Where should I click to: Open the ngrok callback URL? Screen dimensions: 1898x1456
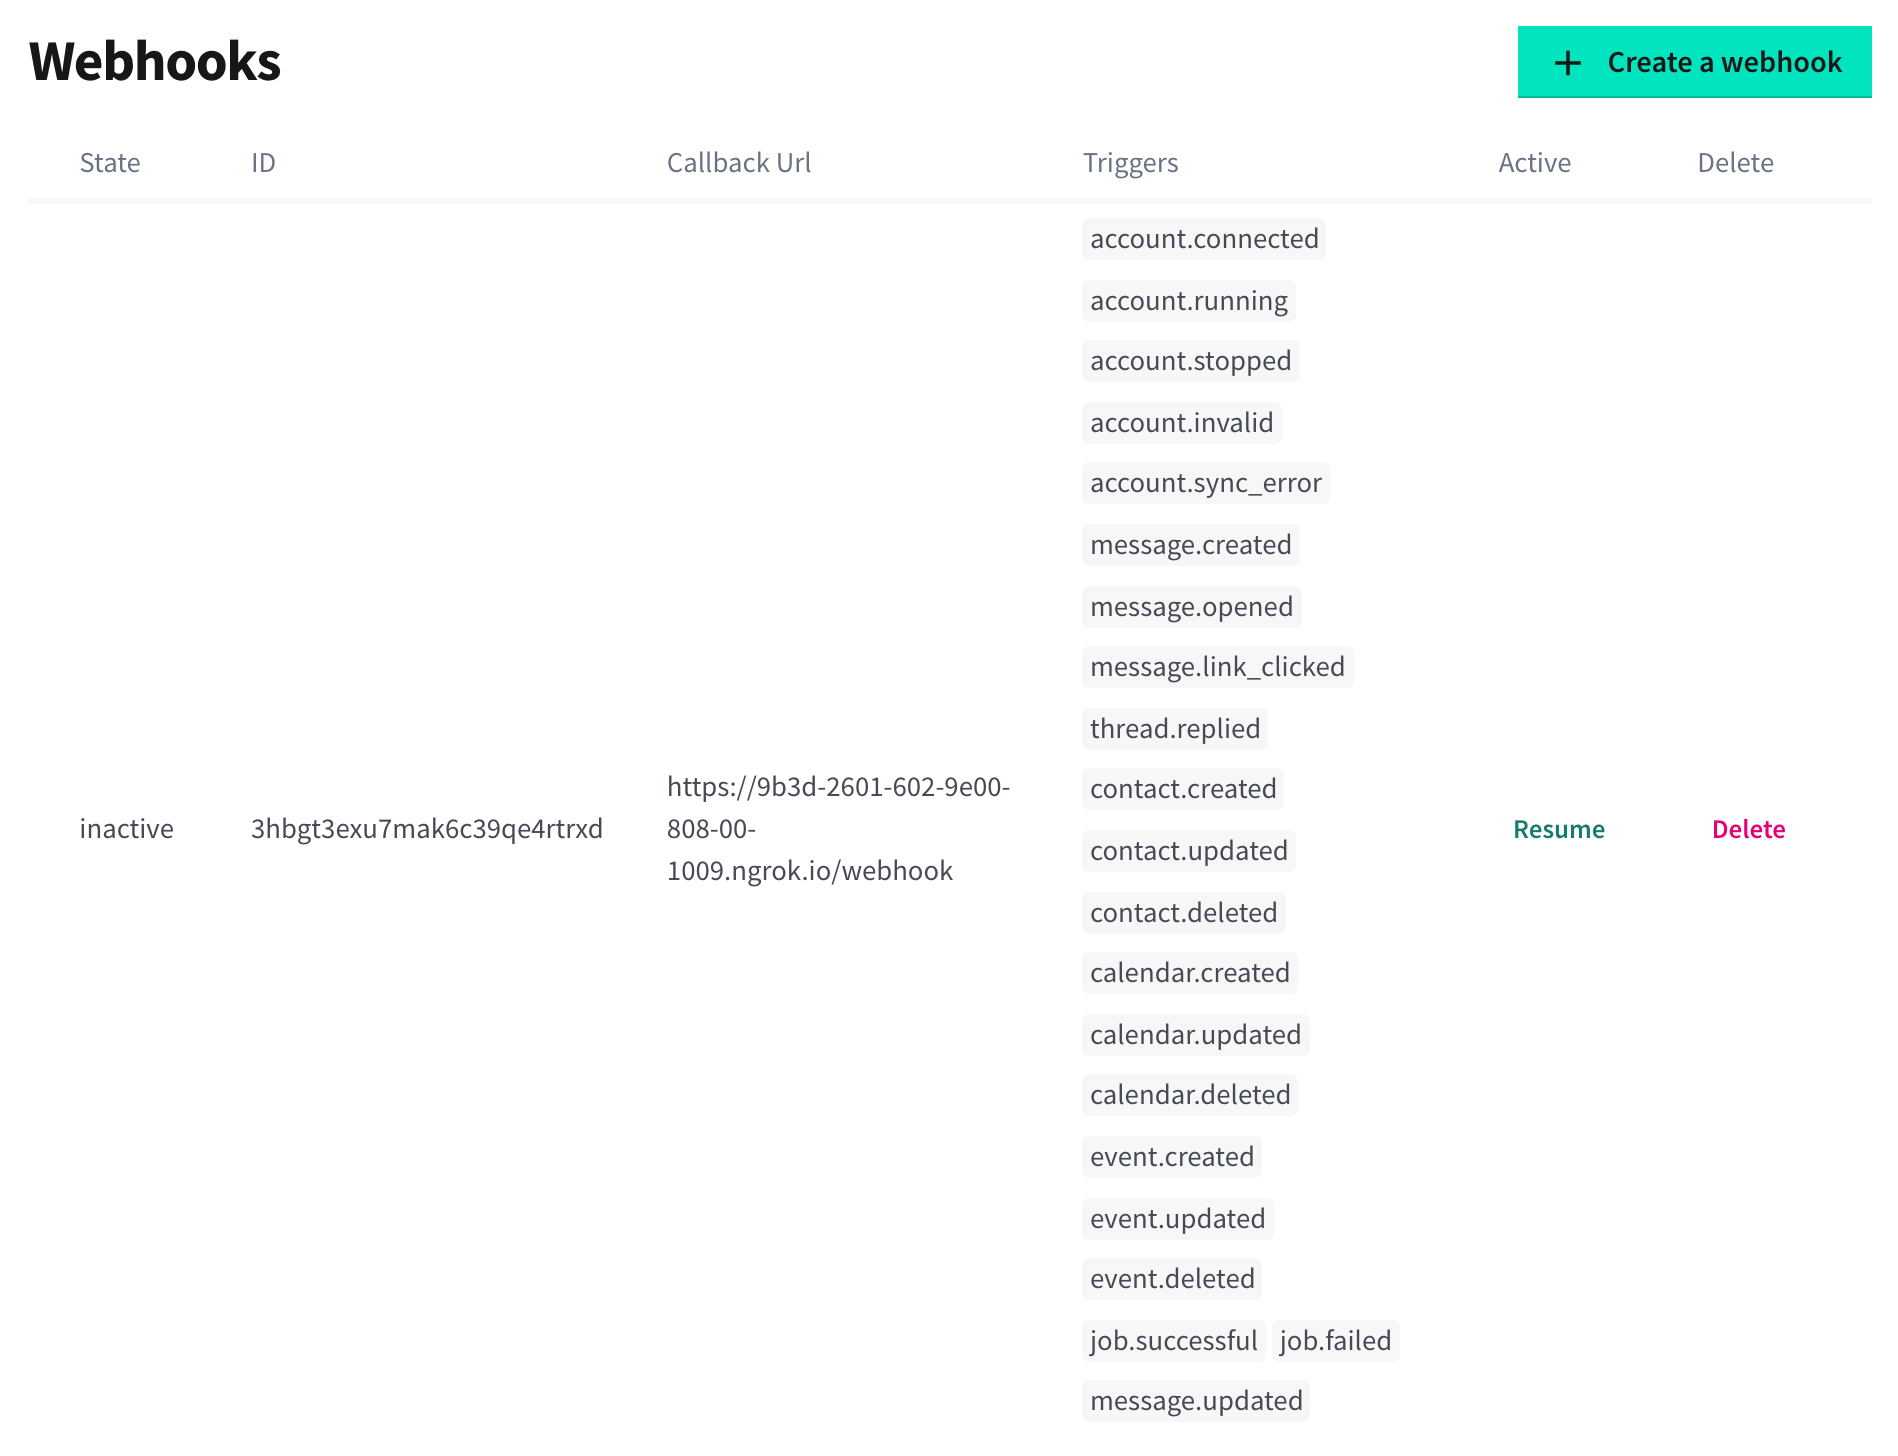pyautogui.click(x=838, y=829)
